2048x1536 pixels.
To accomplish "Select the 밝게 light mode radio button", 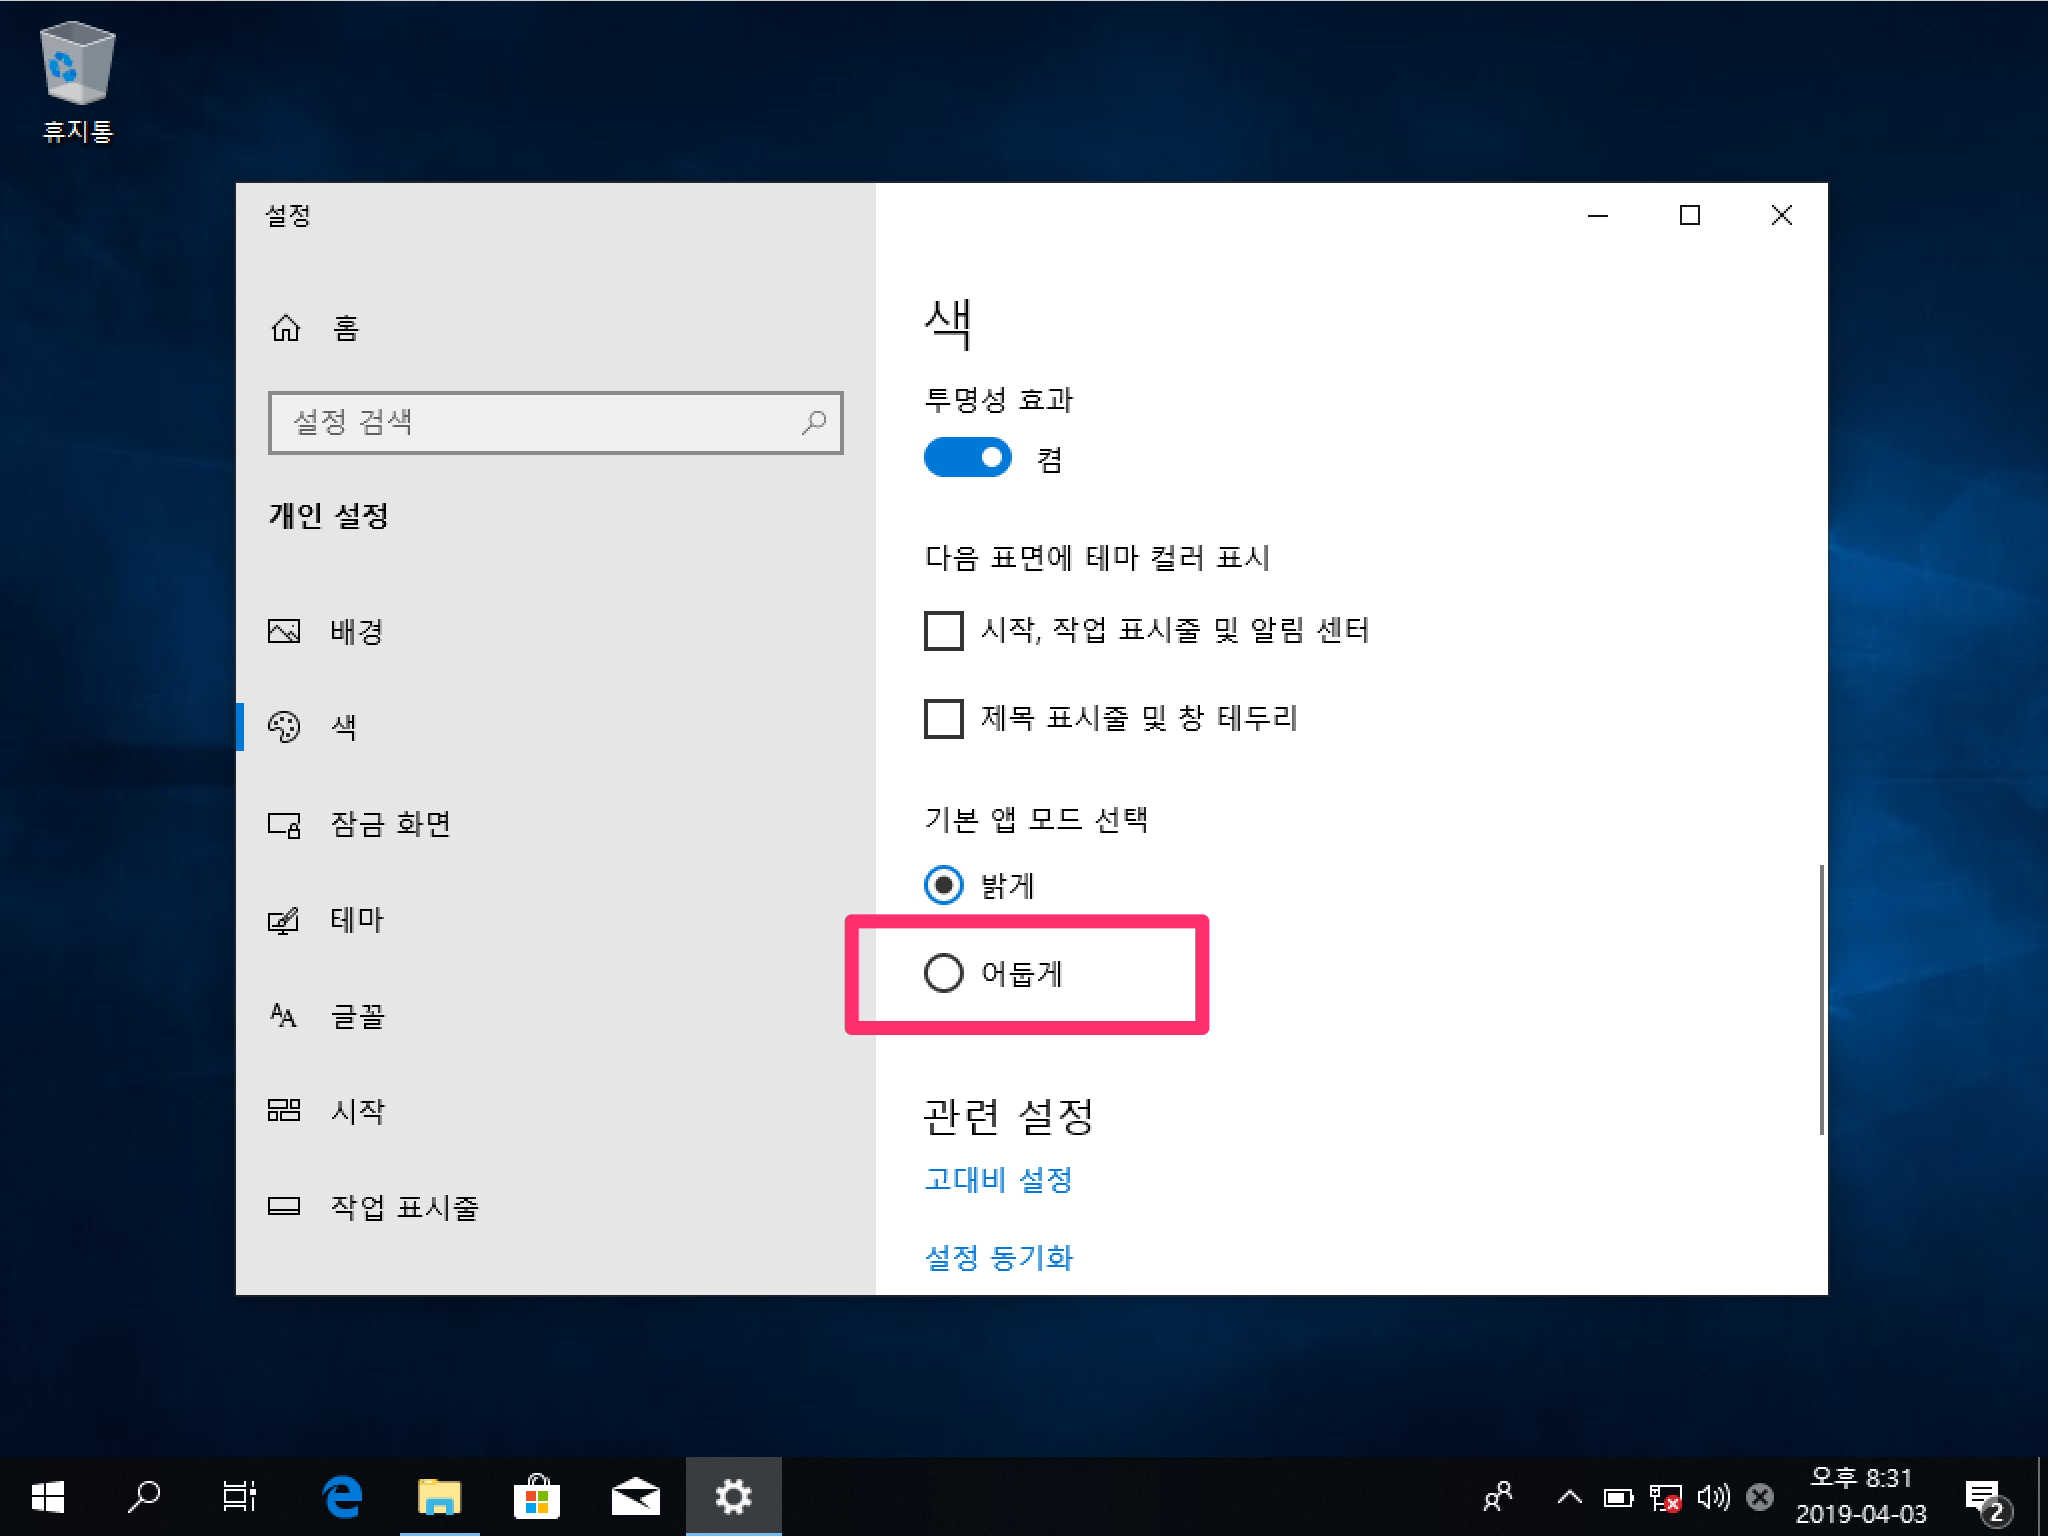I will point(943,885).
